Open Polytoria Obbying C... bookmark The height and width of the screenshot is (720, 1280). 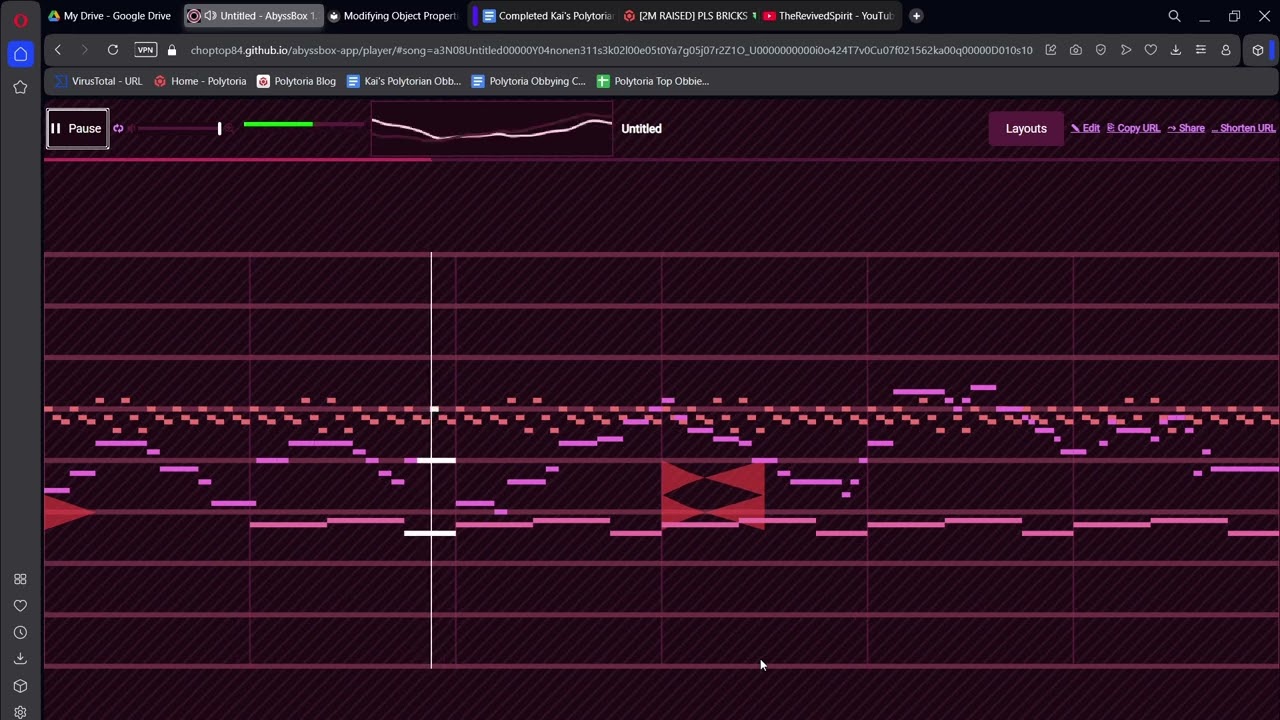[x=528, y=81]
